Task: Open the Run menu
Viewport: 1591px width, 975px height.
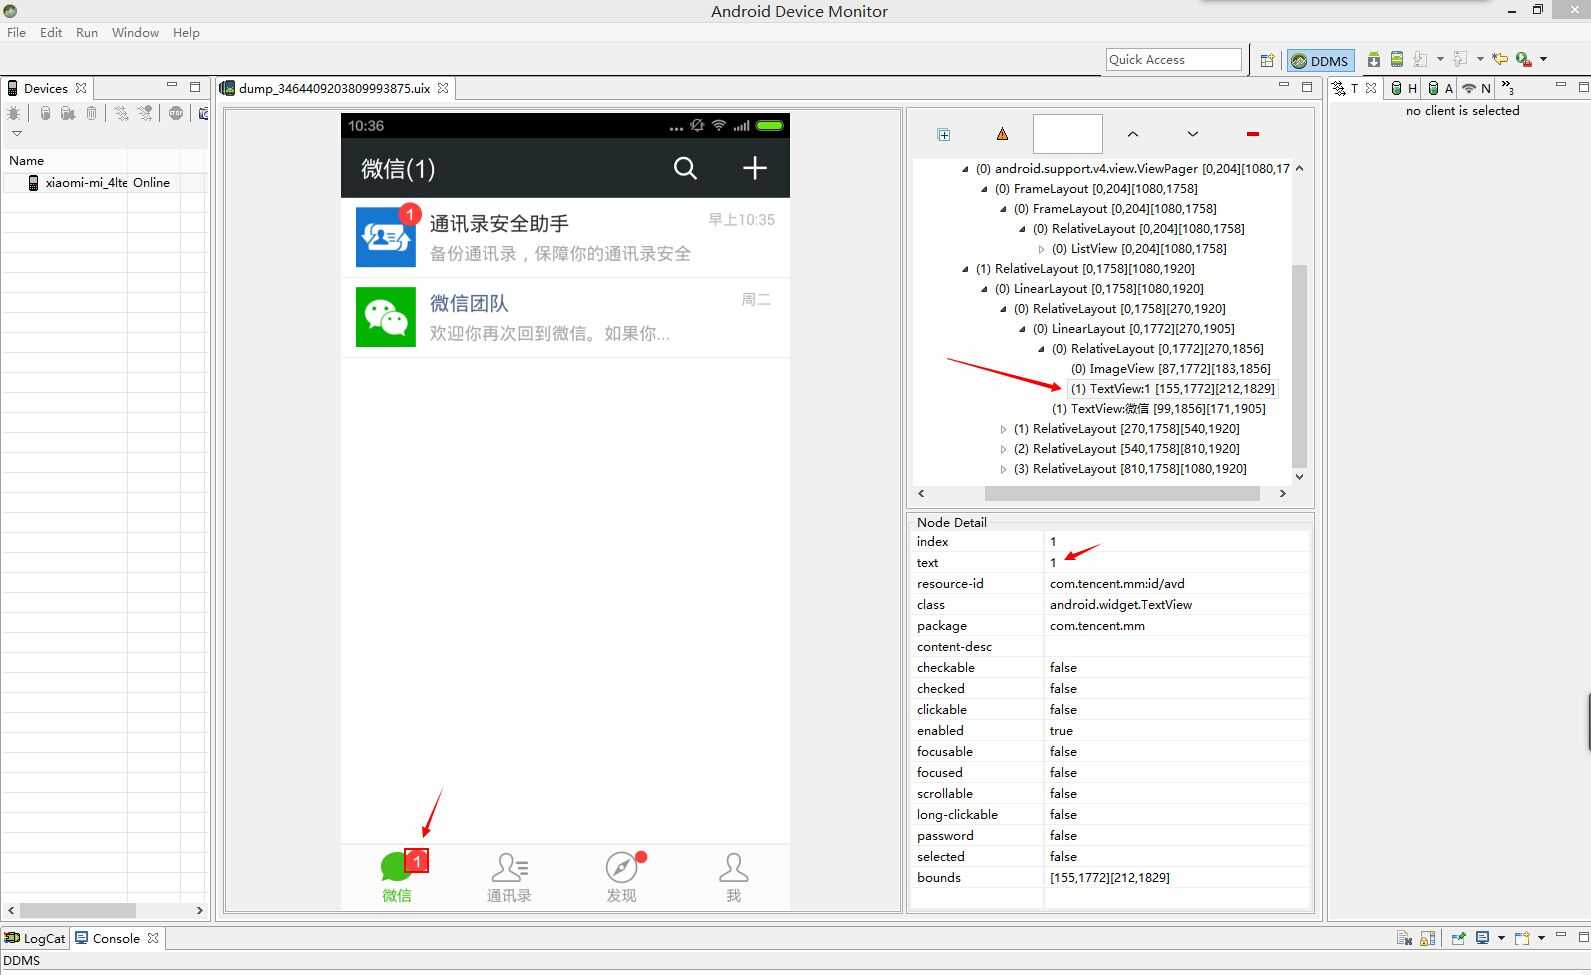Action: point(87,32)
